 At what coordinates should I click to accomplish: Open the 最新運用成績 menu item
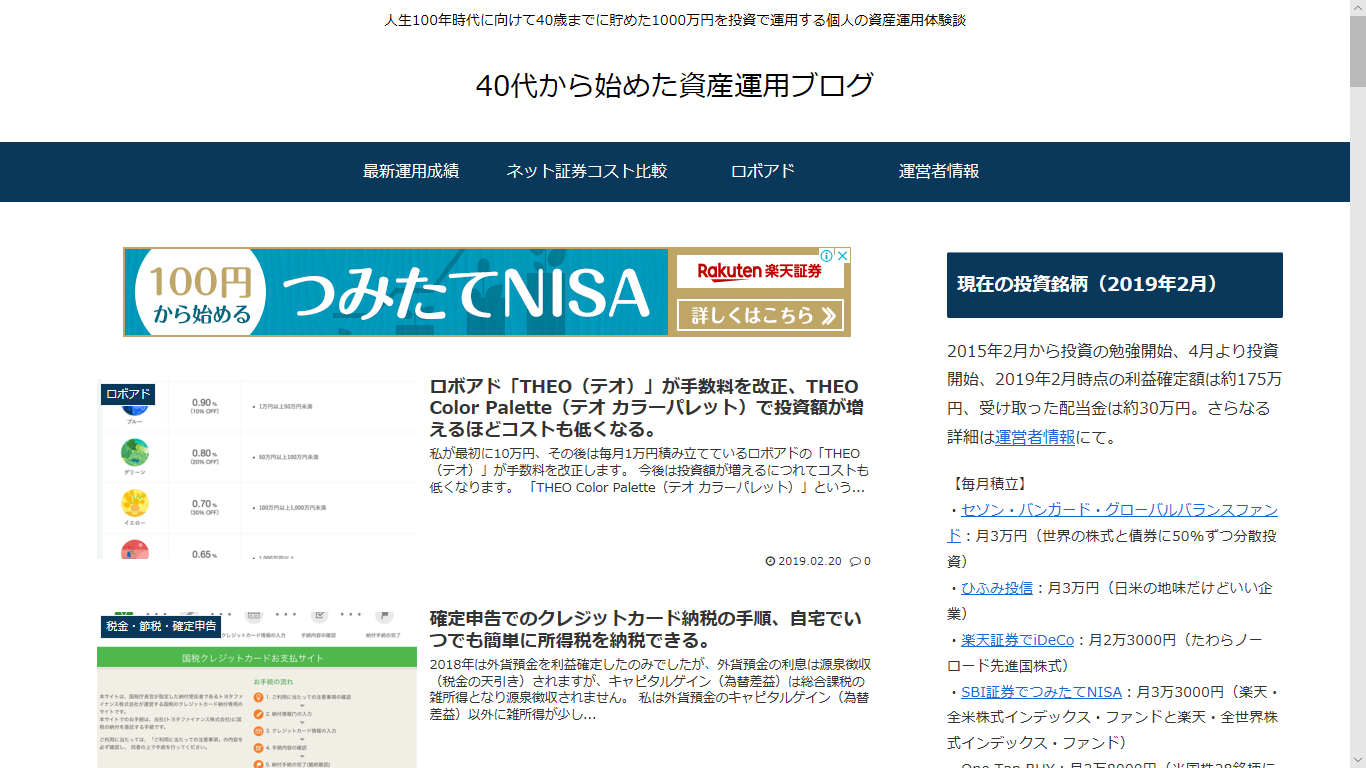pyautogui.click(x=411, y=171)
